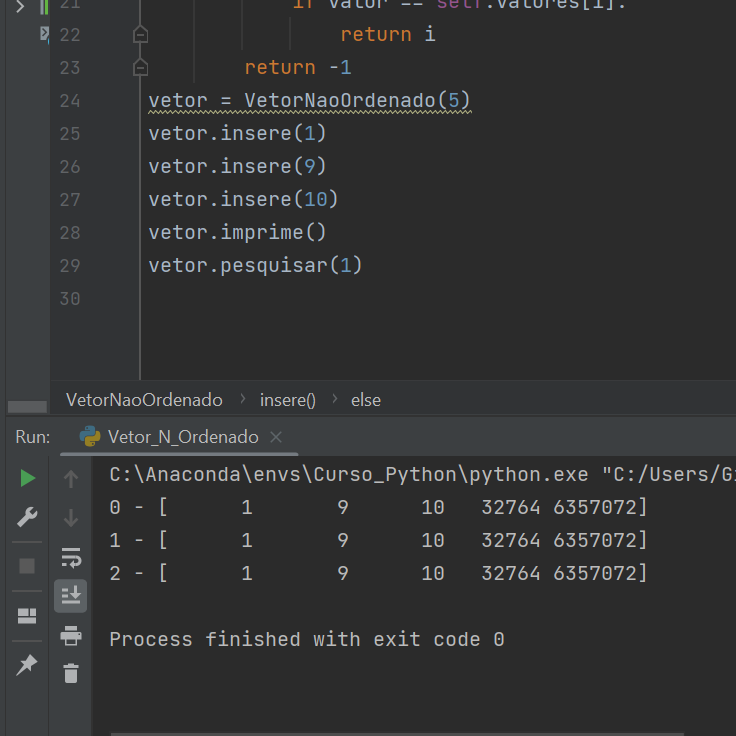Click else in the breadcrumb
Viewport: 736px width, 736px height.
pyautogui.click(x=366, y=400)
